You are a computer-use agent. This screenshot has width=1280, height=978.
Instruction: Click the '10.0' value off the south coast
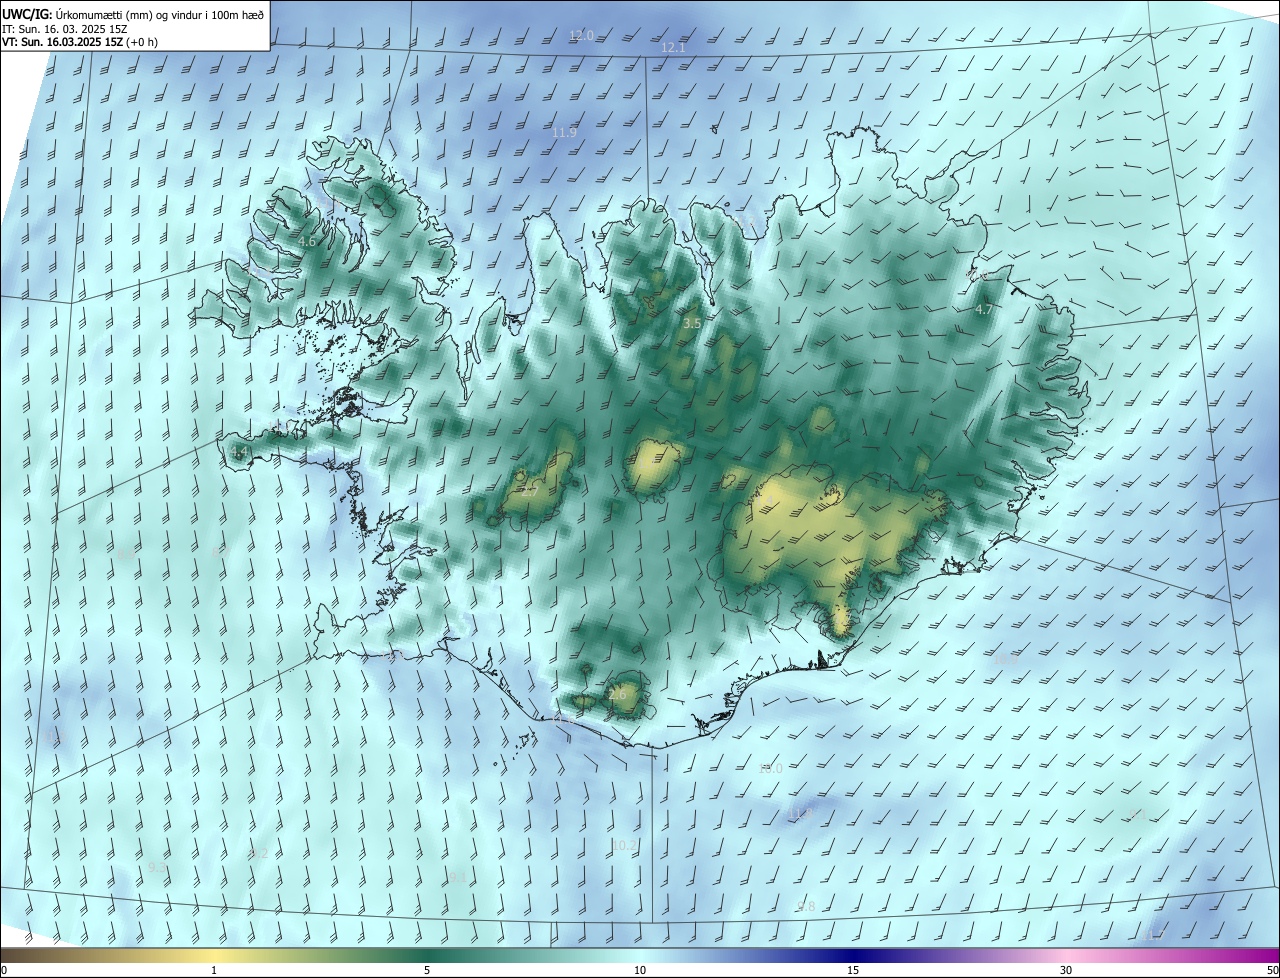coord(770,769)
